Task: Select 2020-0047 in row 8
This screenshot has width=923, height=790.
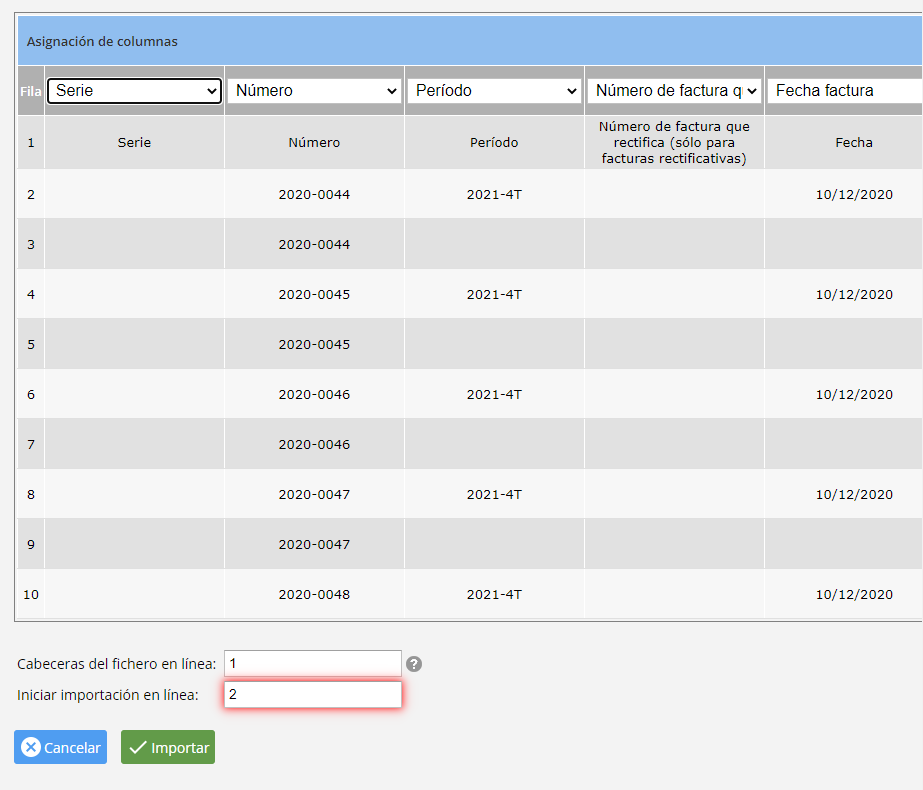Action: [314, 494]
